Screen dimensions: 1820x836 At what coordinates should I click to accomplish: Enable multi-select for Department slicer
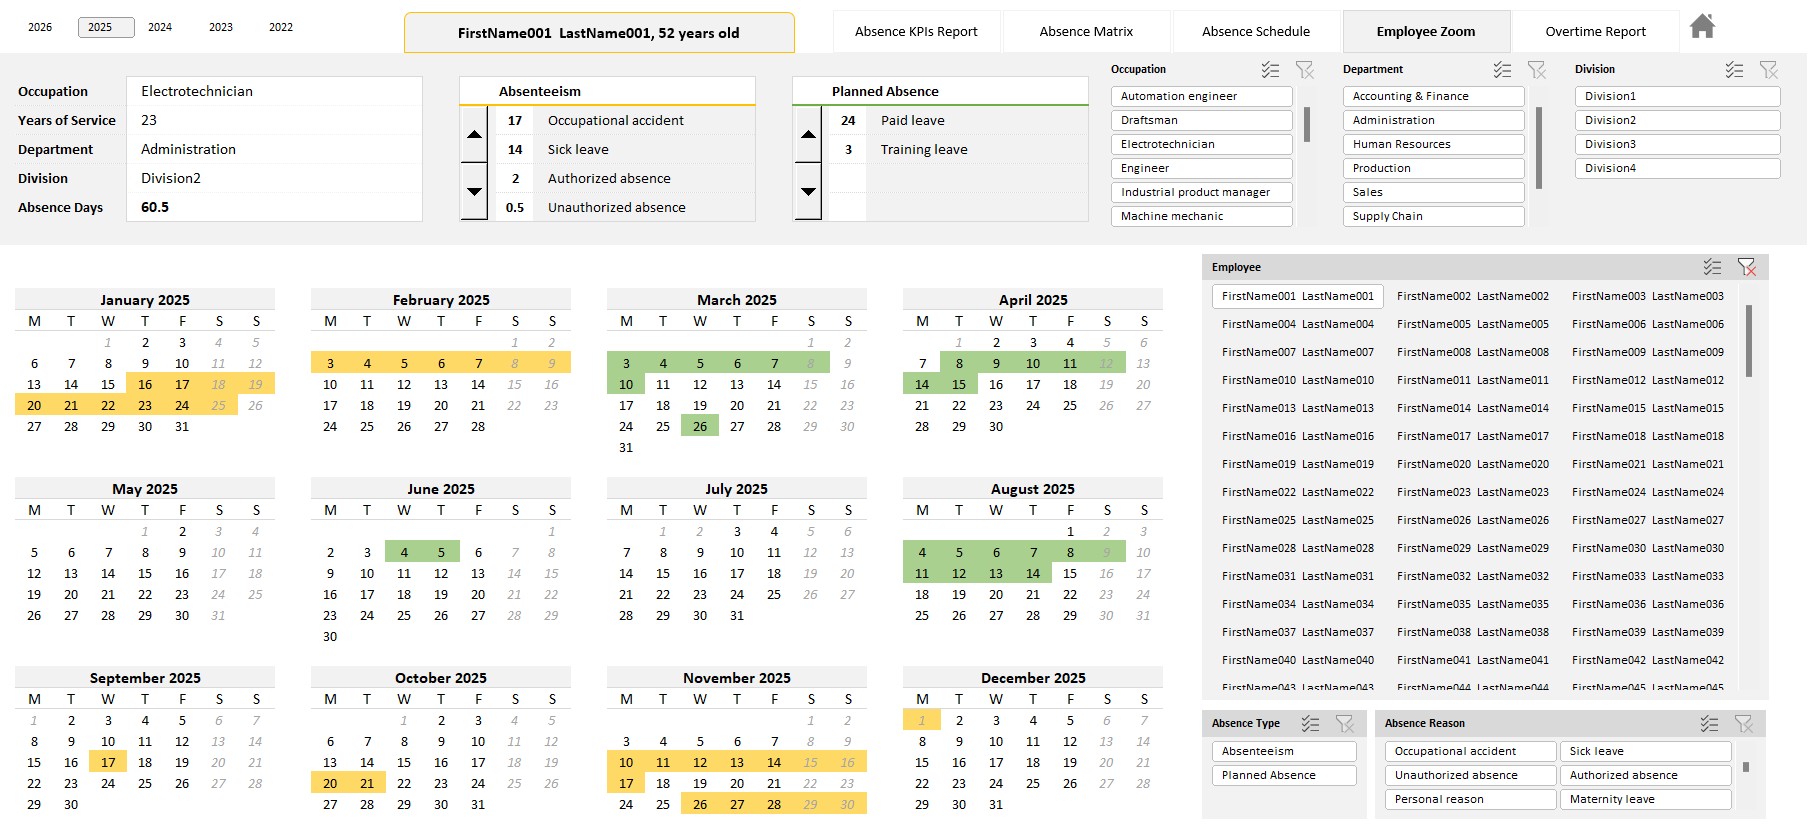(1502, 70)
